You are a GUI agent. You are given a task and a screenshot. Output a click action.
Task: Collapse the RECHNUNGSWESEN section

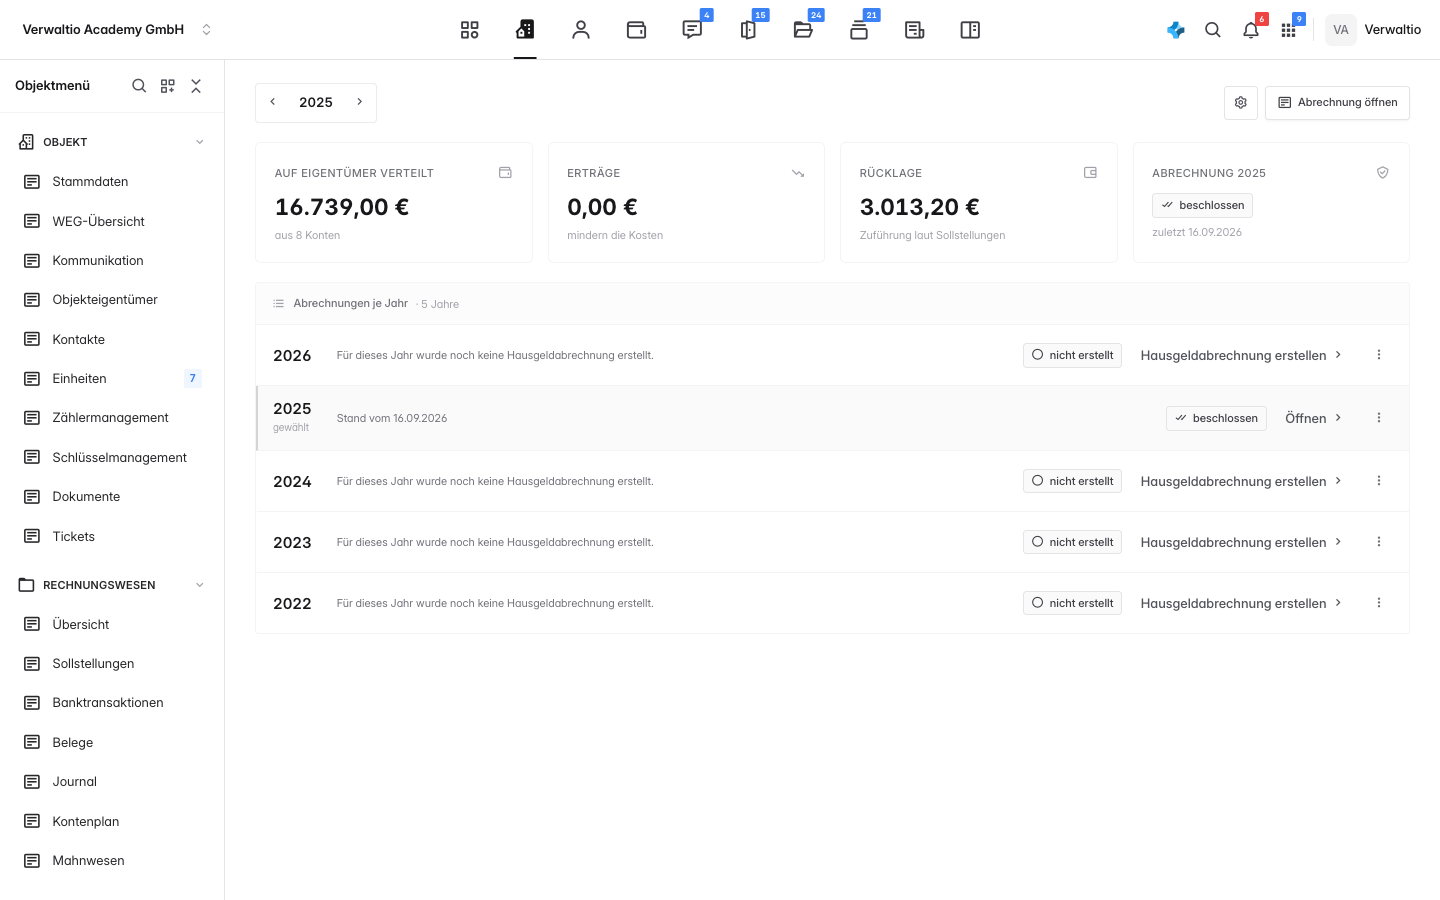[200, 585]
